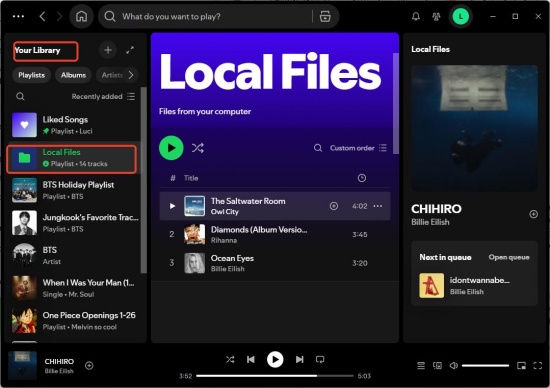Show more filter chips with the chevron
The height and width of the screenshot is (388, 550).
(x=131, y=75)
